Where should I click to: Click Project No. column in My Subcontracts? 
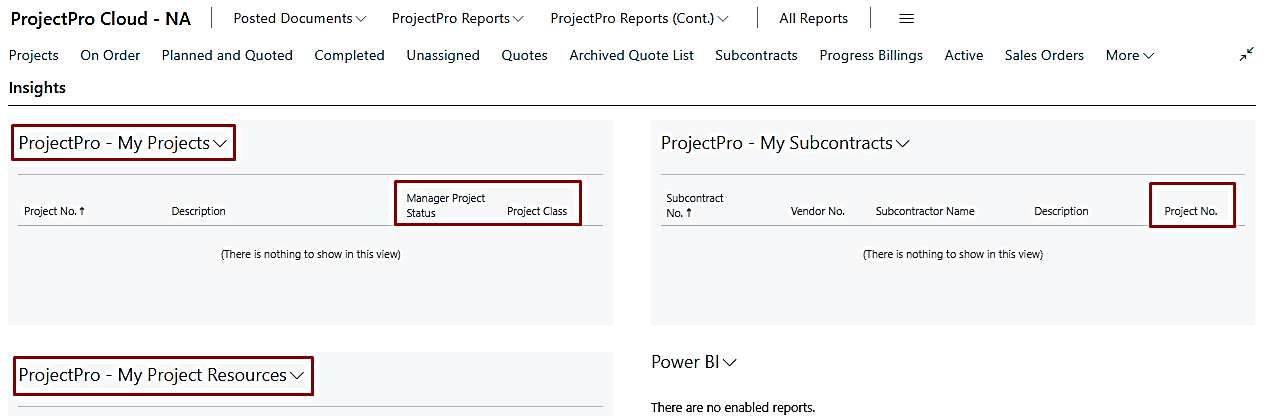[x=1191, y=212]
